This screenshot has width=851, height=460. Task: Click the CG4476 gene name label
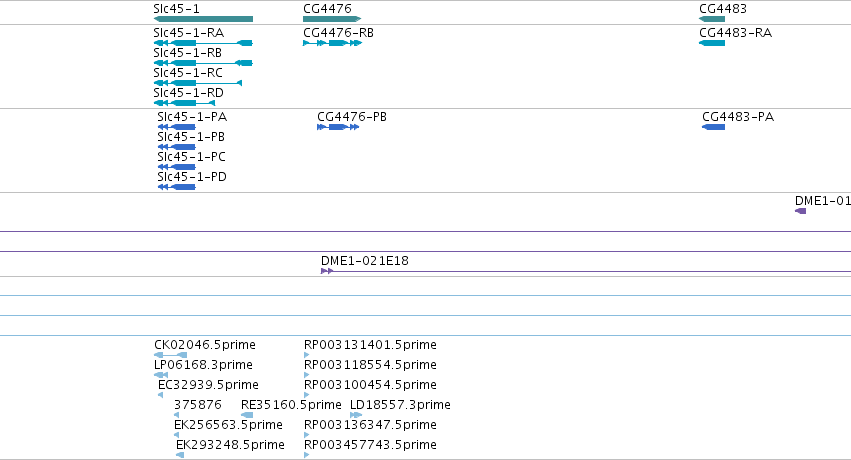(327, 9)
